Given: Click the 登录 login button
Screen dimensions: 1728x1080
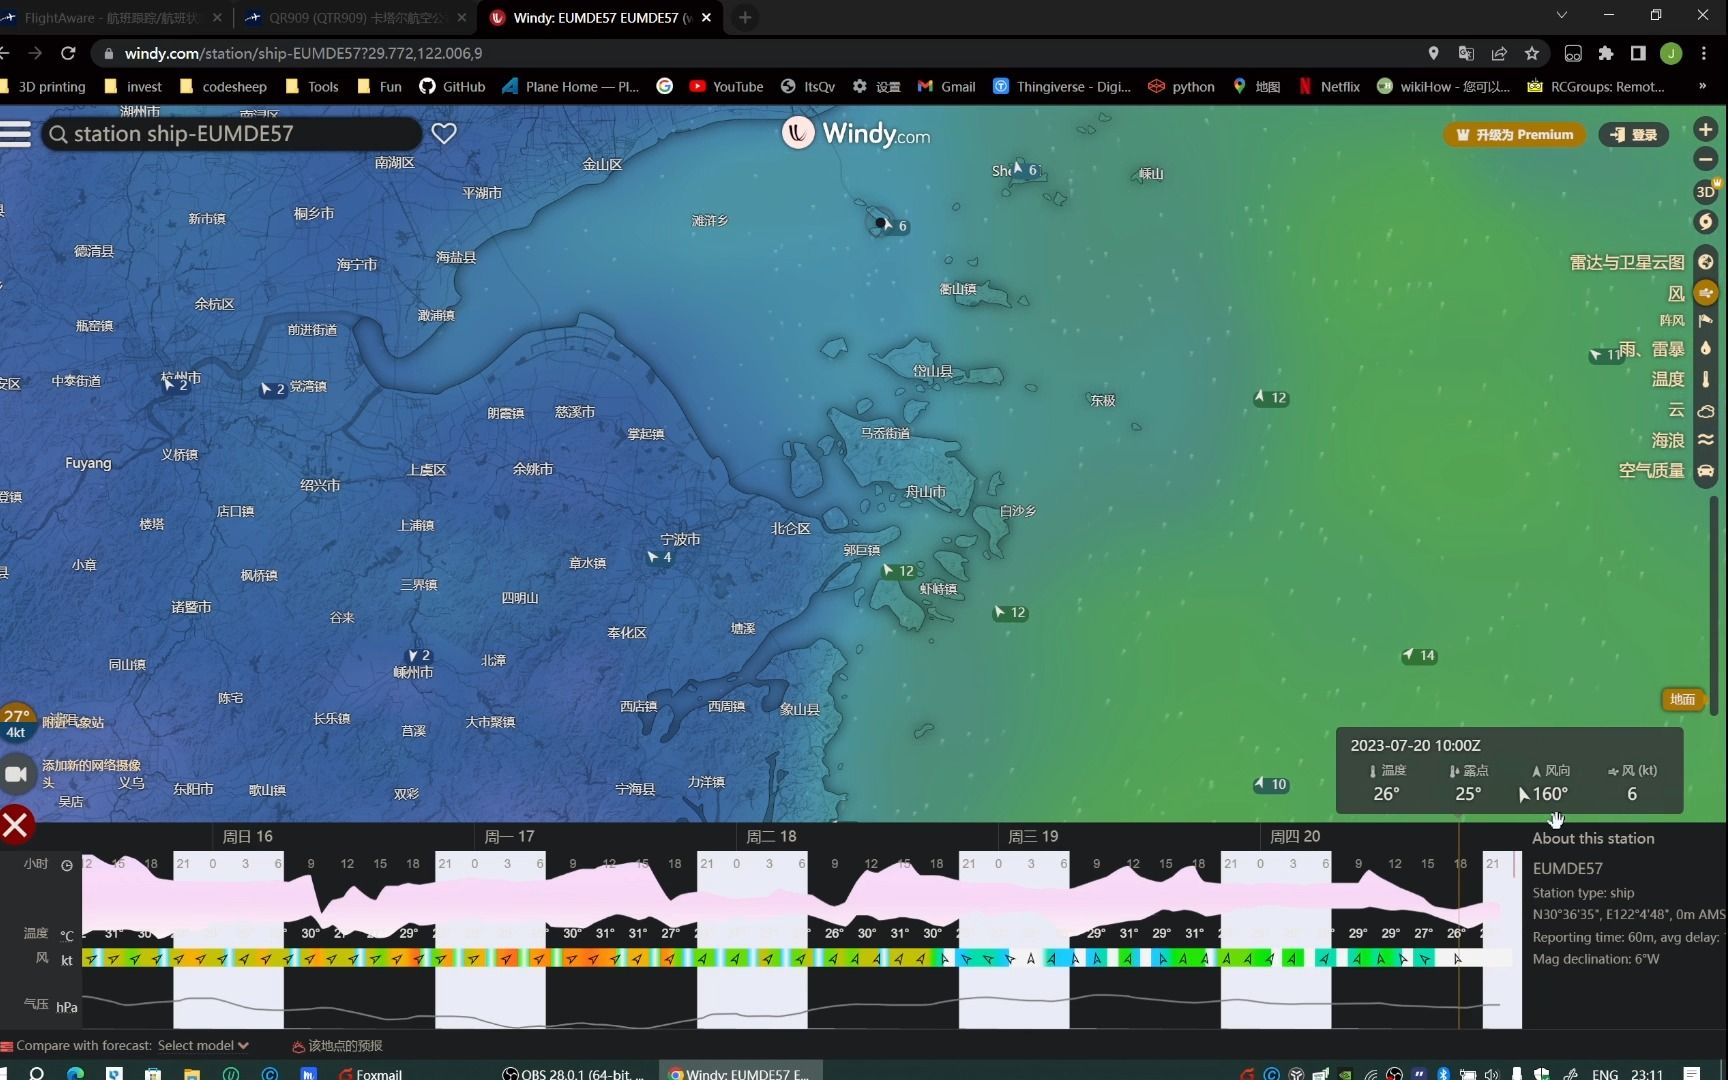Looking at the screenshot, I should pos(1633,135).
